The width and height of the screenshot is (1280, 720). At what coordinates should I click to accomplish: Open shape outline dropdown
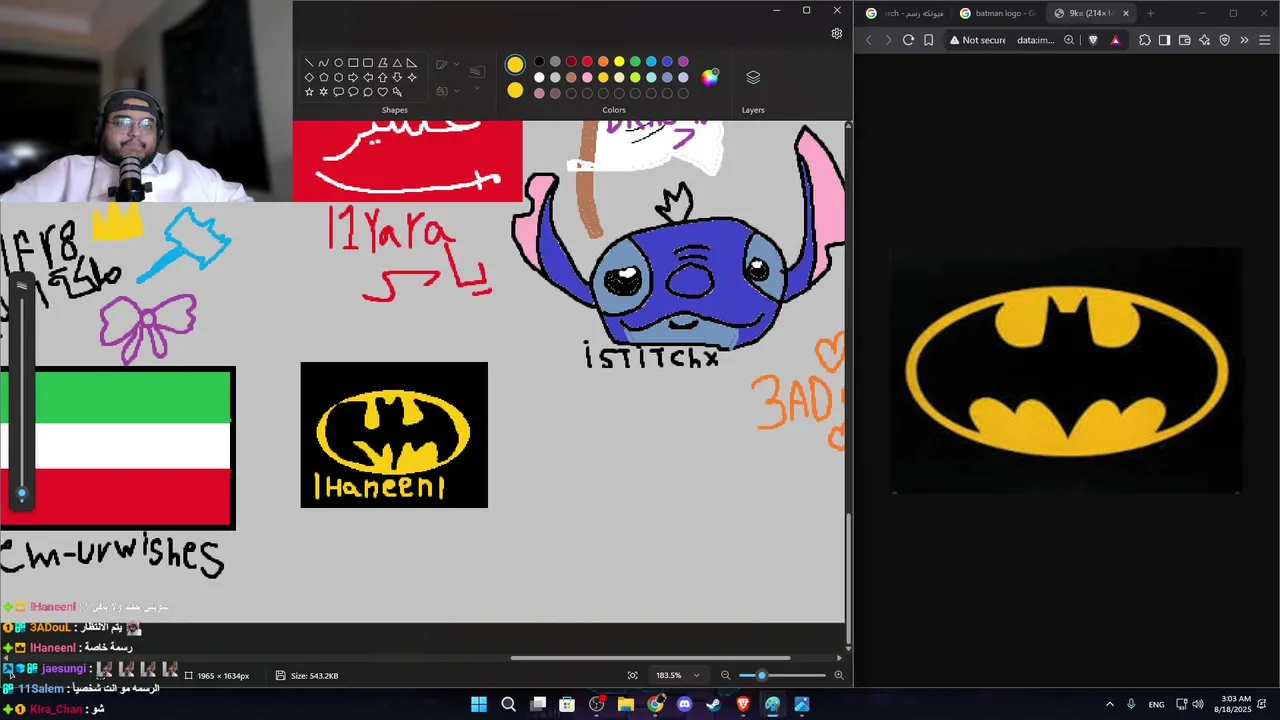[x=456, y=64]
